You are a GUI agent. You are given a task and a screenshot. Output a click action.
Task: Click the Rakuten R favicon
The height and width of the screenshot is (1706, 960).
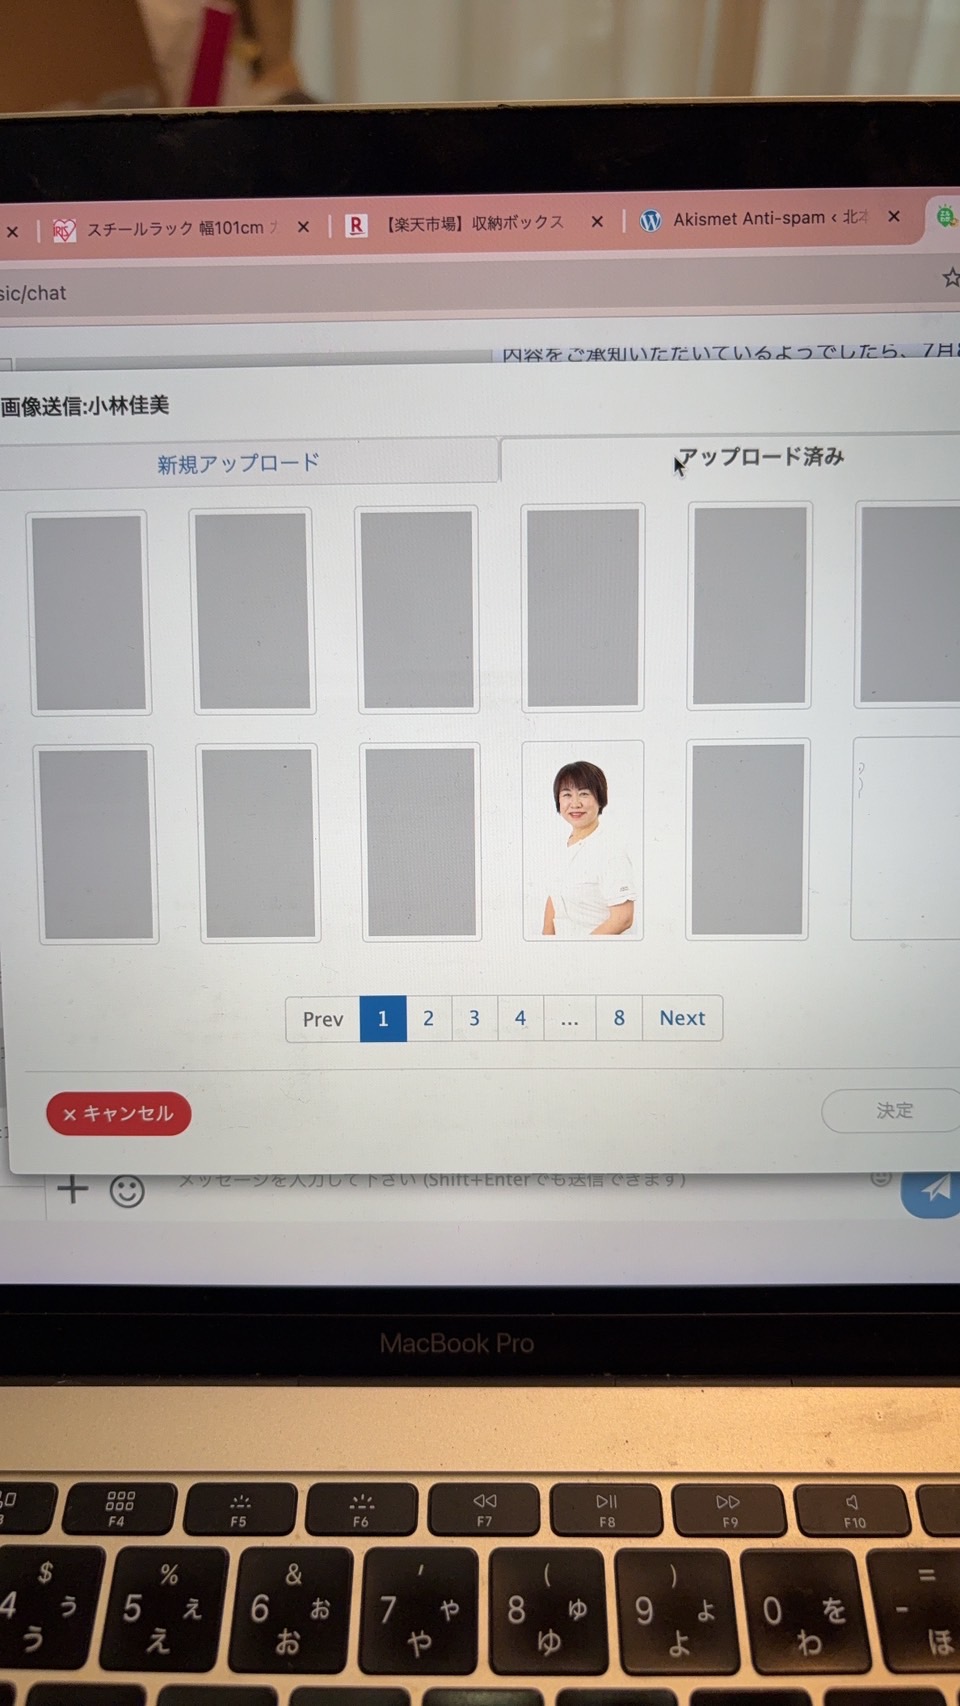[x=356, y=225]
